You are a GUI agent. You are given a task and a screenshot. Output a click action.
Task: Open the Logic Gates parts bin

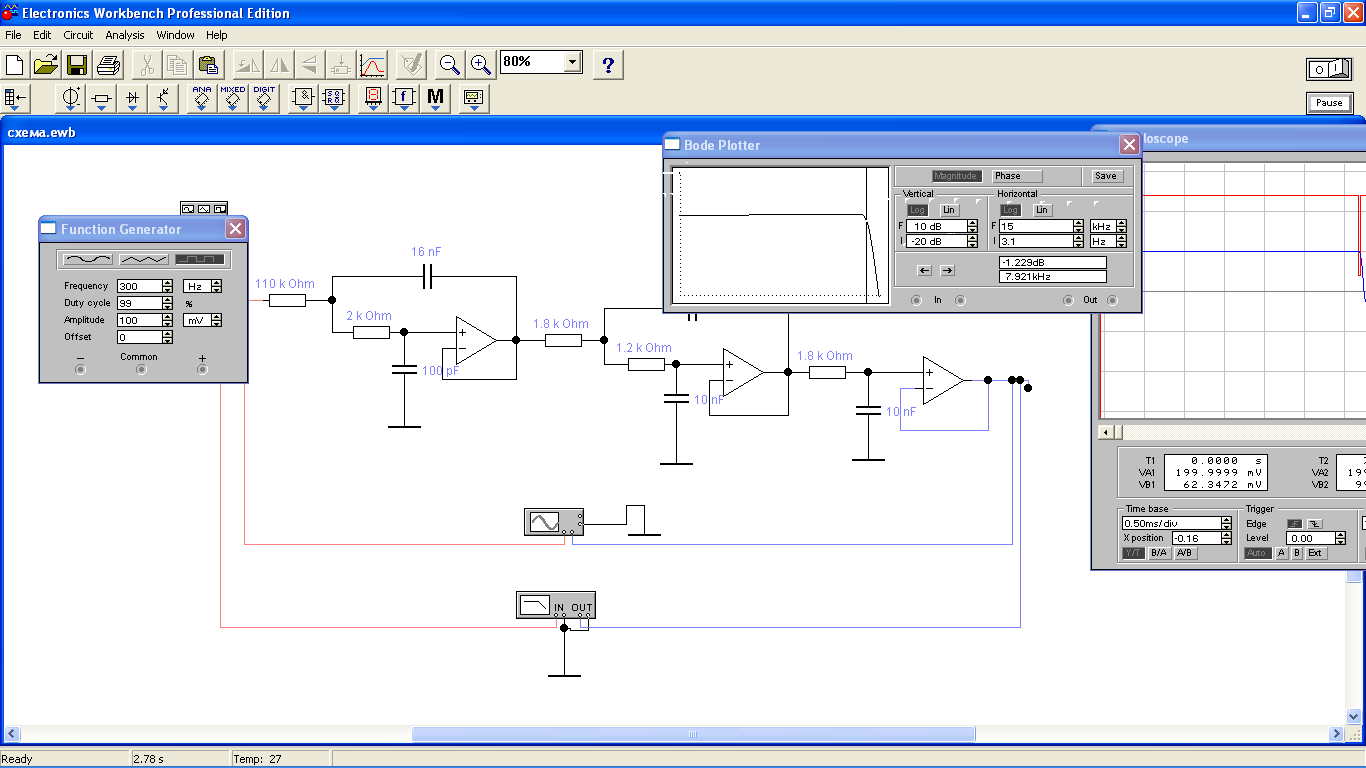(x=303, y=98)
